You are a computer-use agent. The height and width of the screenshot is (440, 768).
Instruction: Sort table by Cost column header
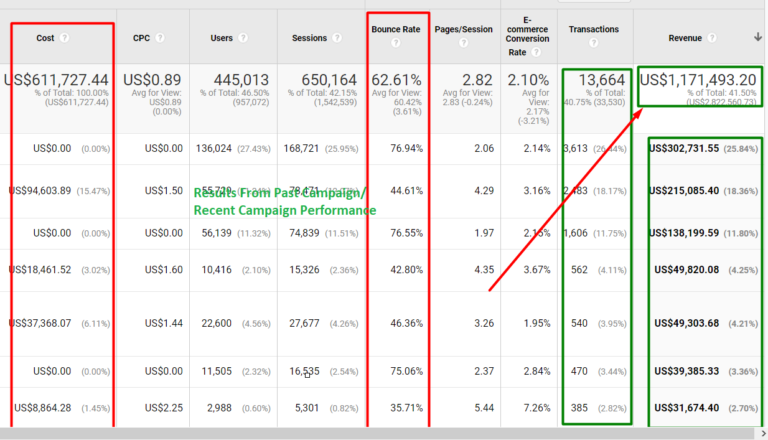click(x=45, y=38)
